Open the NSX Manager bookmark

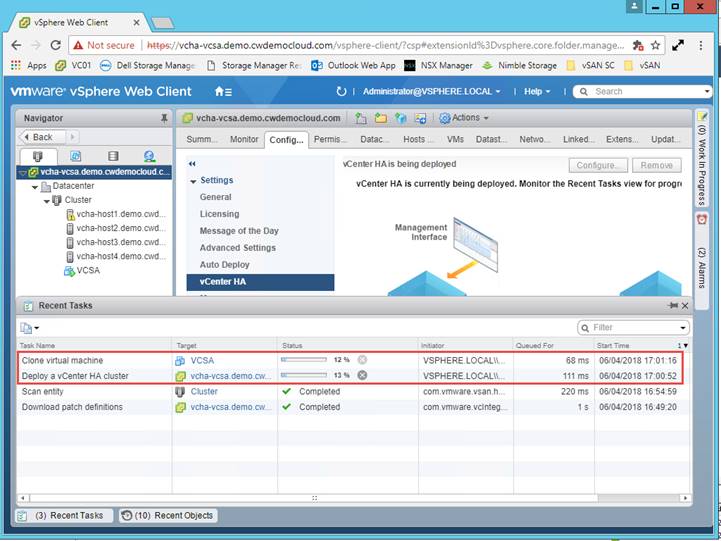pos(438,65)
